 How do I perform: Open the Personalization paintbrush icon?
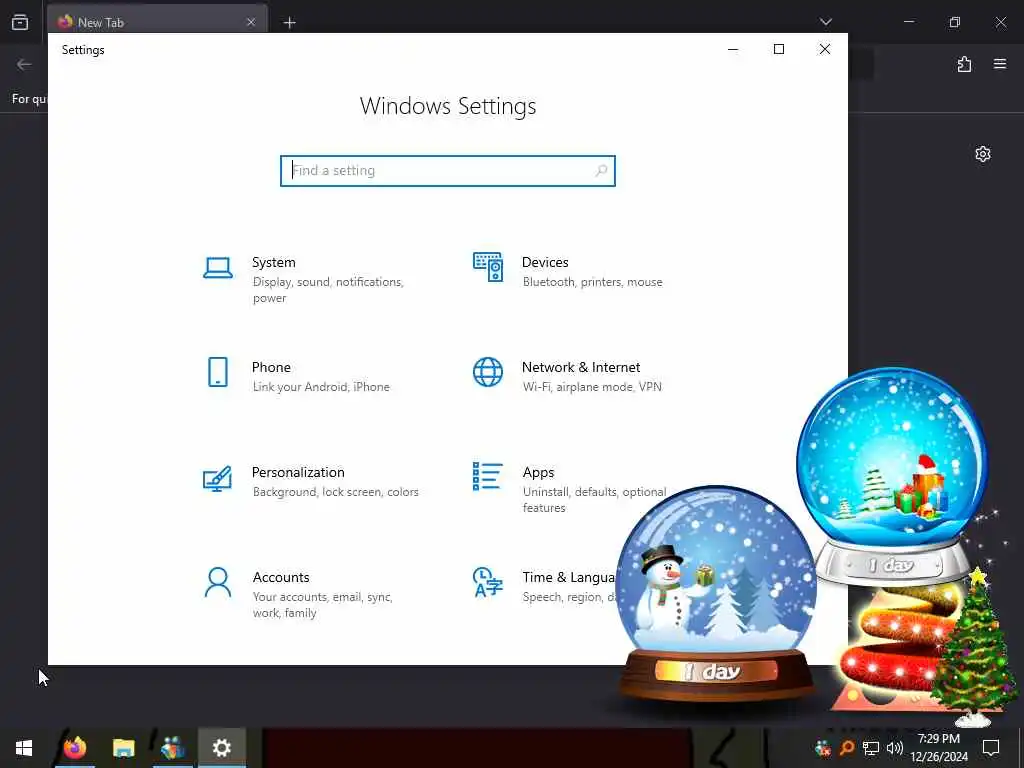click(x=217, y=478)
